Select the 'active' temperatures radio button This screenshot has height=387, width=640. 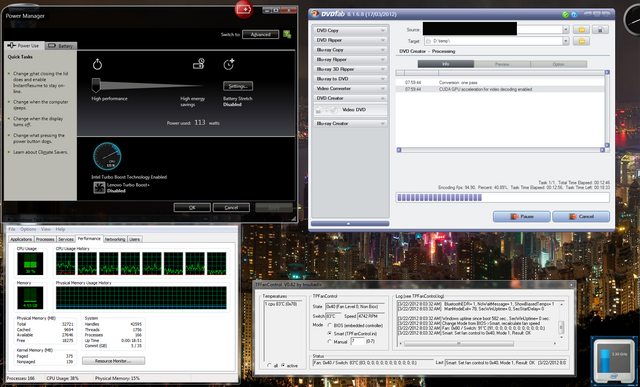pyautogui.click(x=283, y=365)
